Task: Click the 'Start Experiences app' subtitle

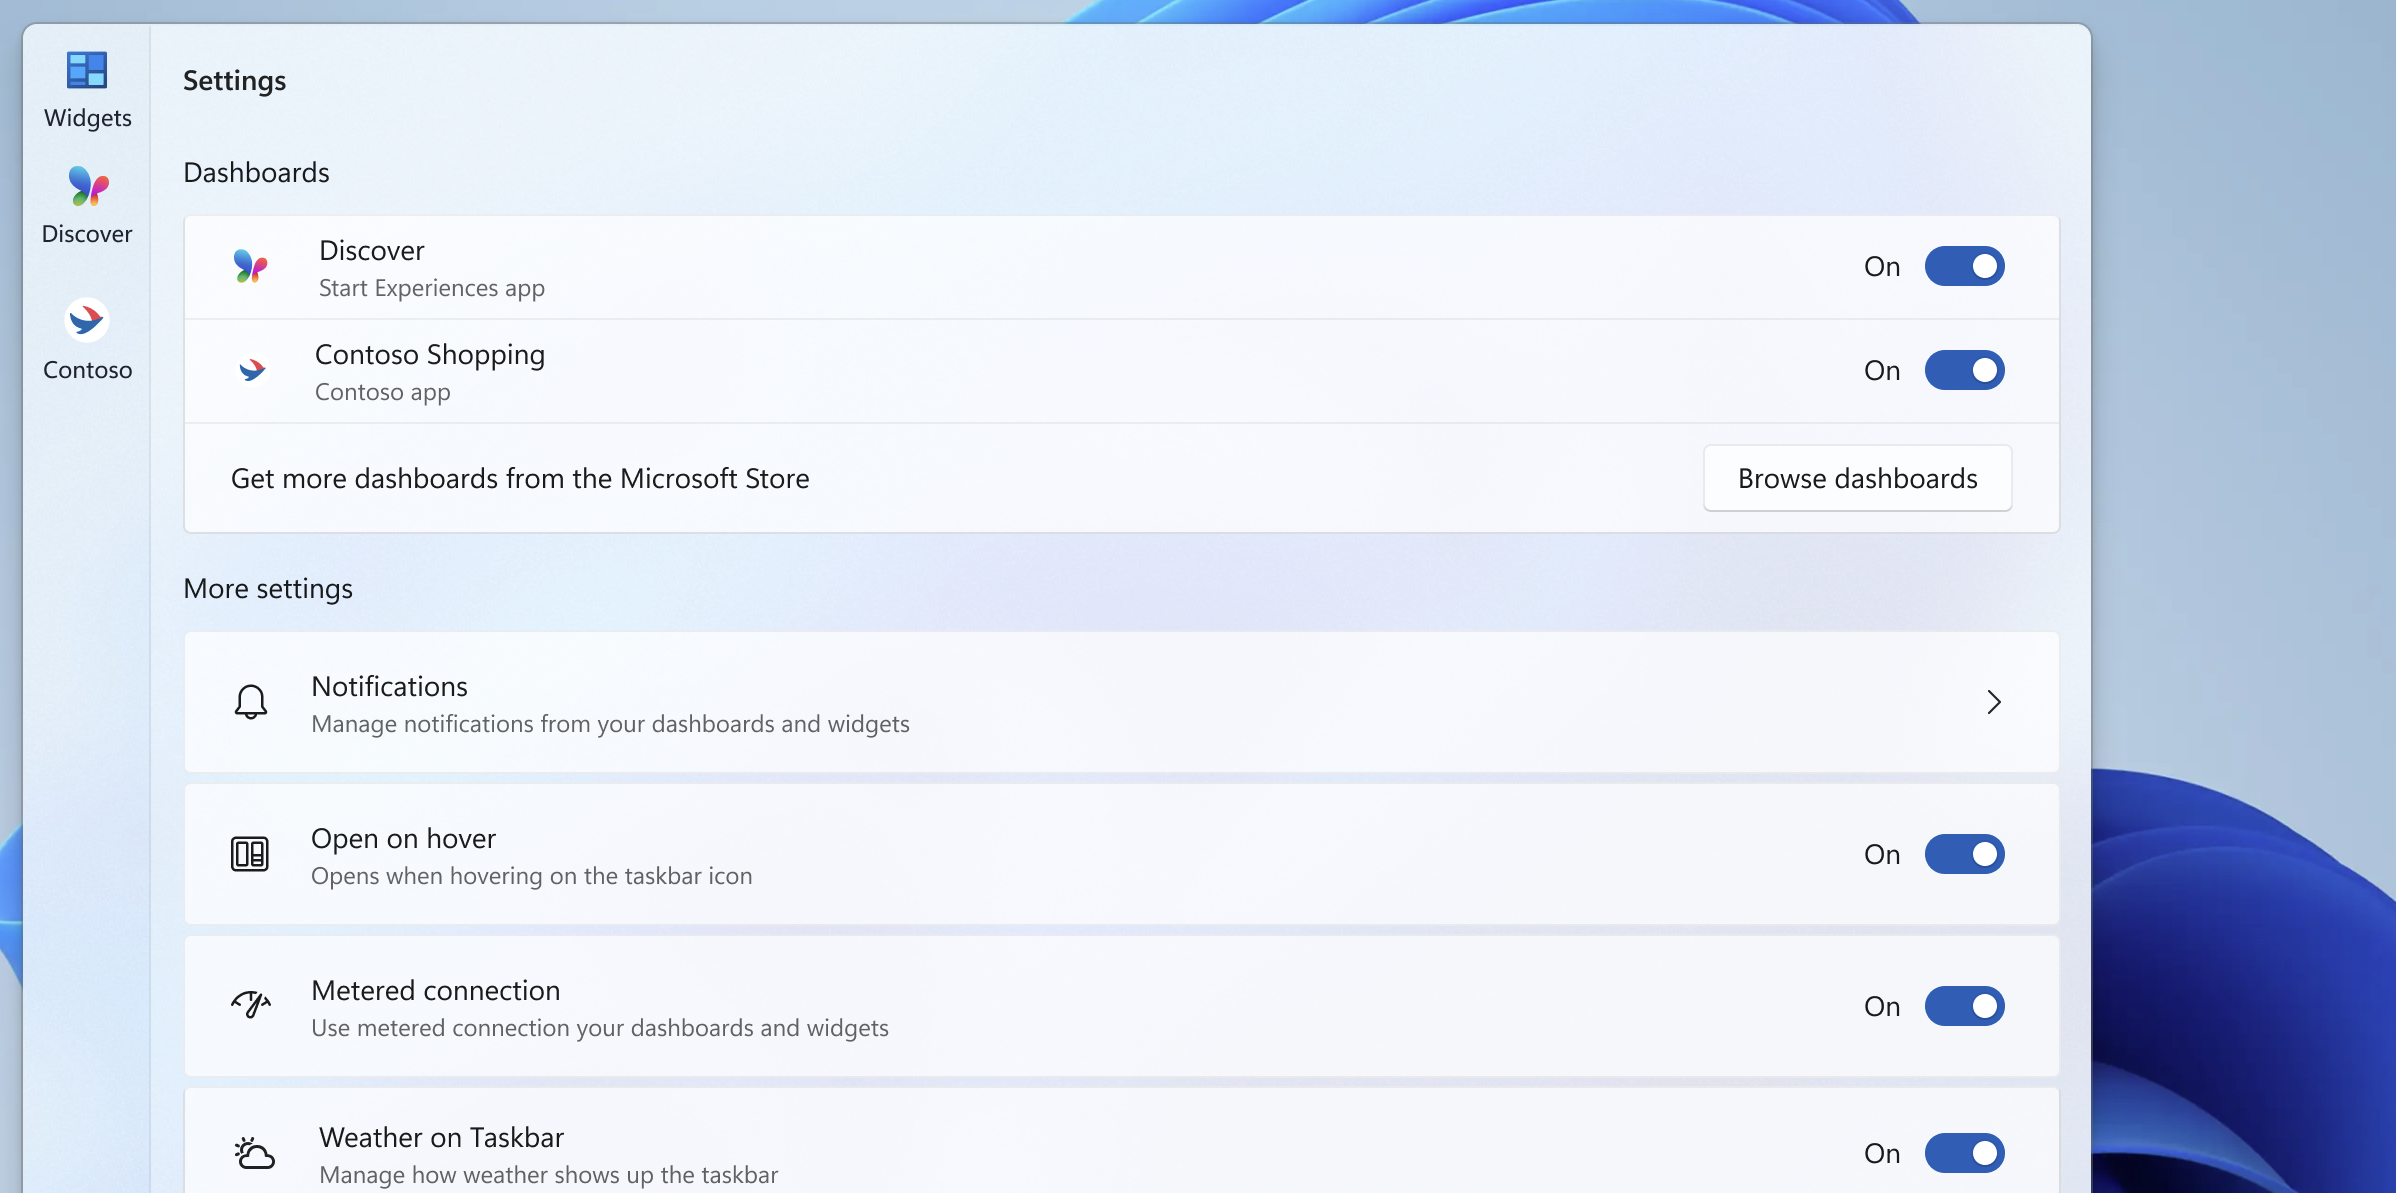Action: click(x=432, y=288)
